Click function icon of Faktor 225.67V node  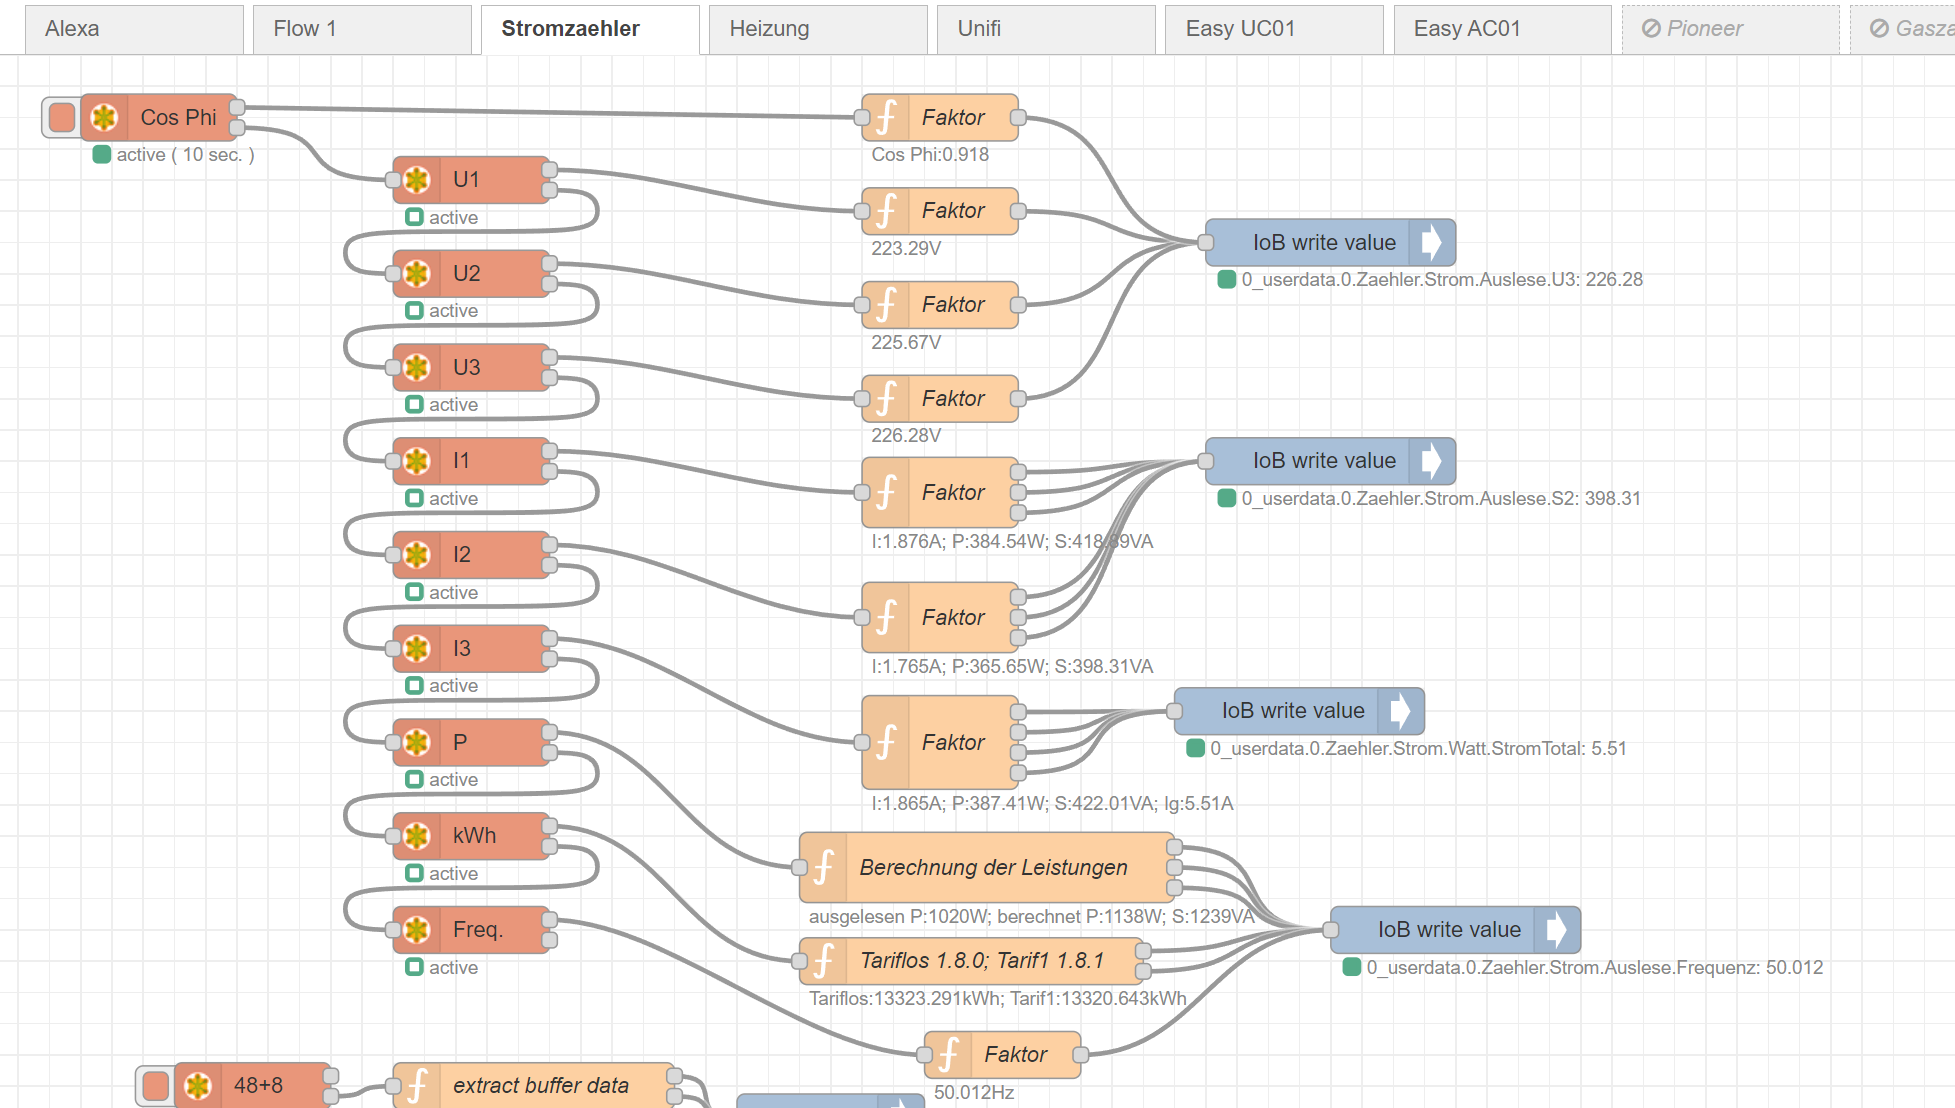886,305
